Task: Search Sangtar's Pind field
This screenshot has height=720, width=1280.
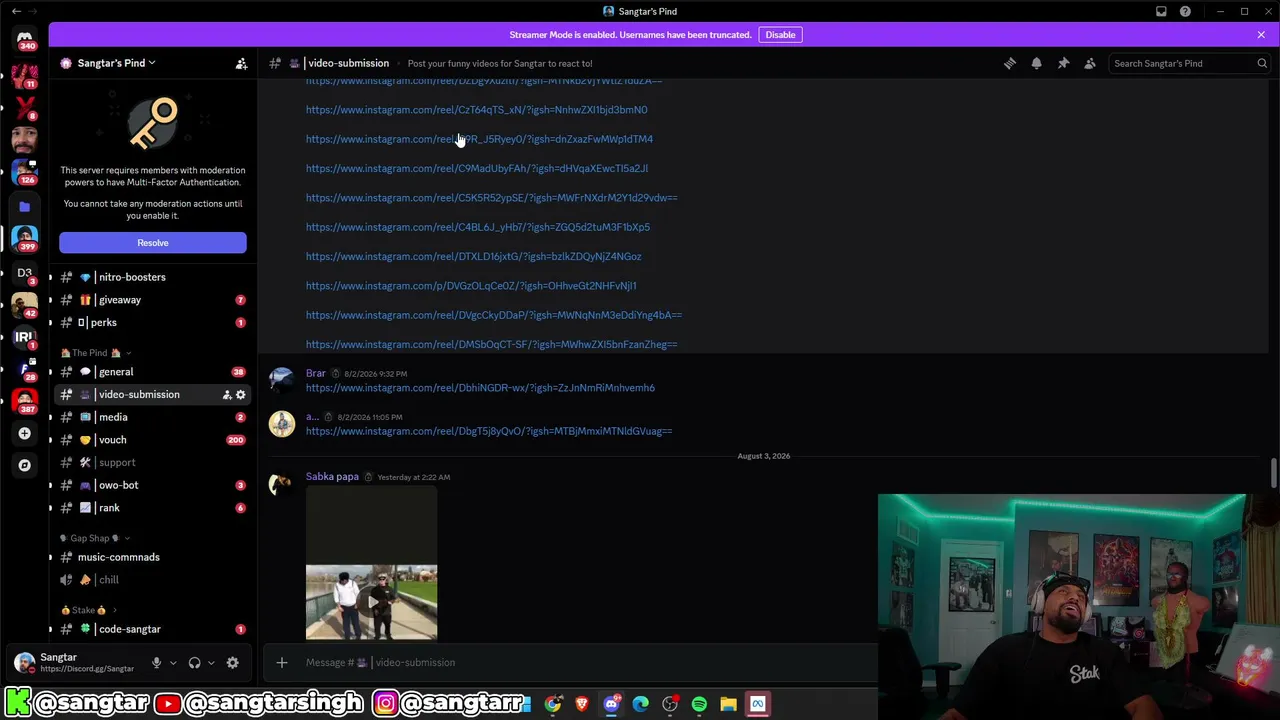Action: coord(1190,63)
